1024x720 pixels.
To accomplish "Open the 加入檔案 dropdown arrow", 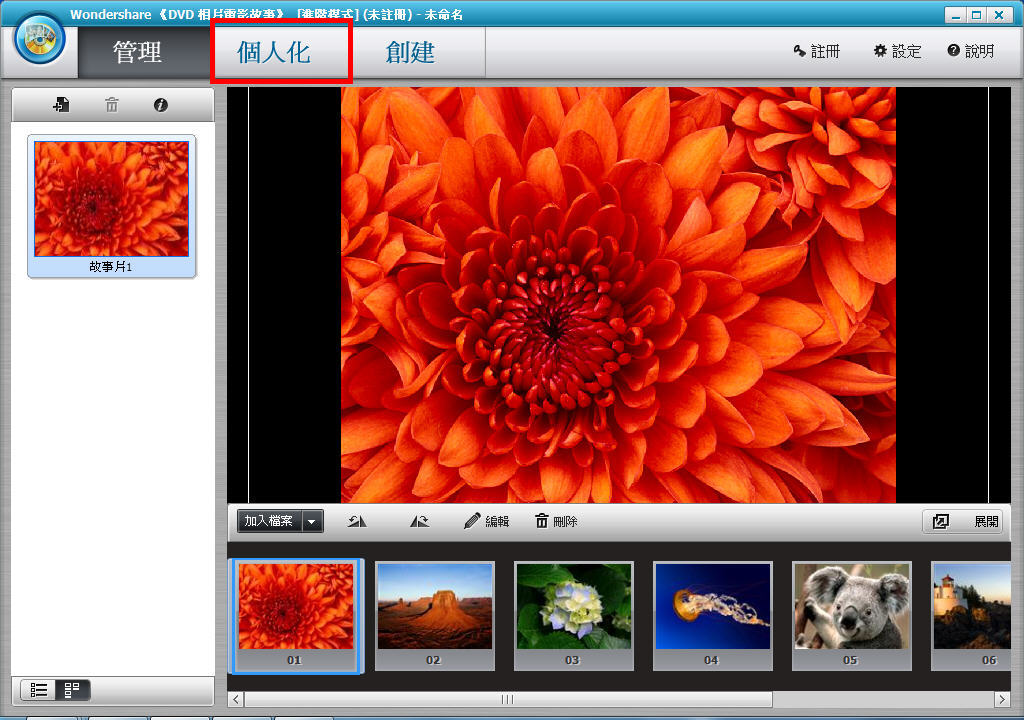I will [x=312, y=521].
